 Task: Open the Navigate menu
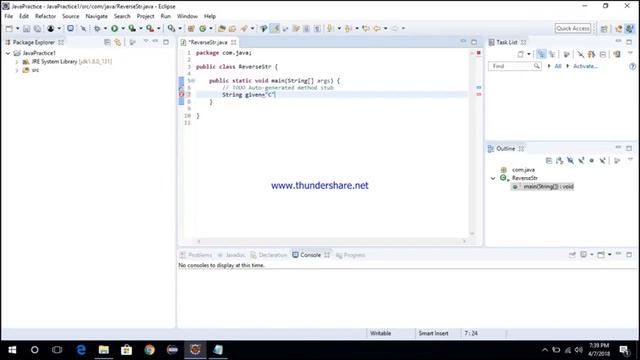pyautogui.click(x=96, y=16)
